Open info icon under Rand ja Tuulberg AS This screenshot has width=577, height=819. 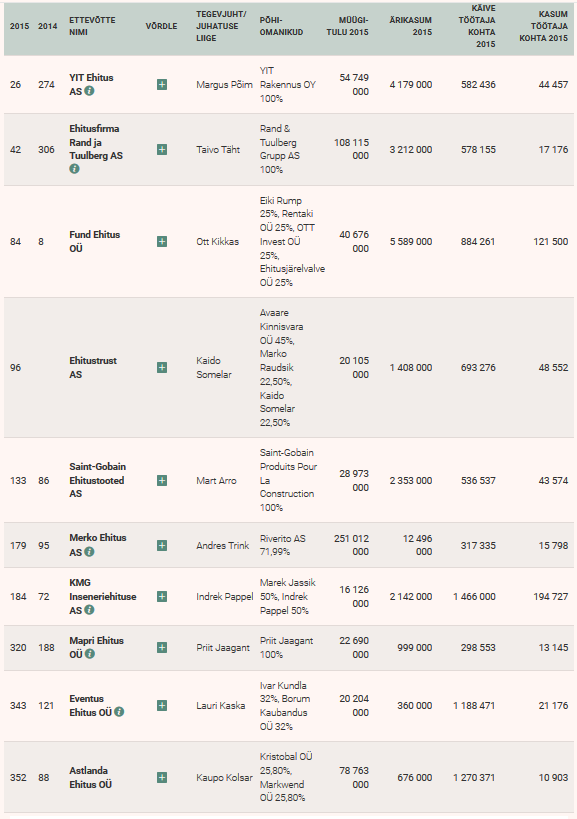coord(74,169)
